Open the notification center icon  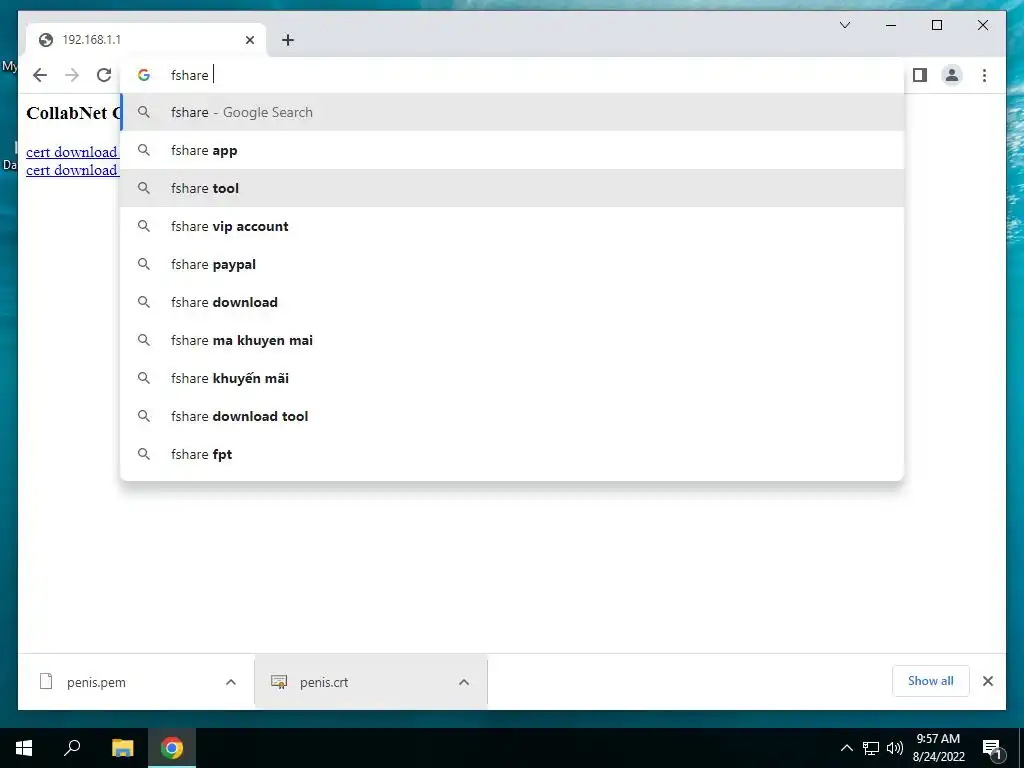tap(992, 748)
